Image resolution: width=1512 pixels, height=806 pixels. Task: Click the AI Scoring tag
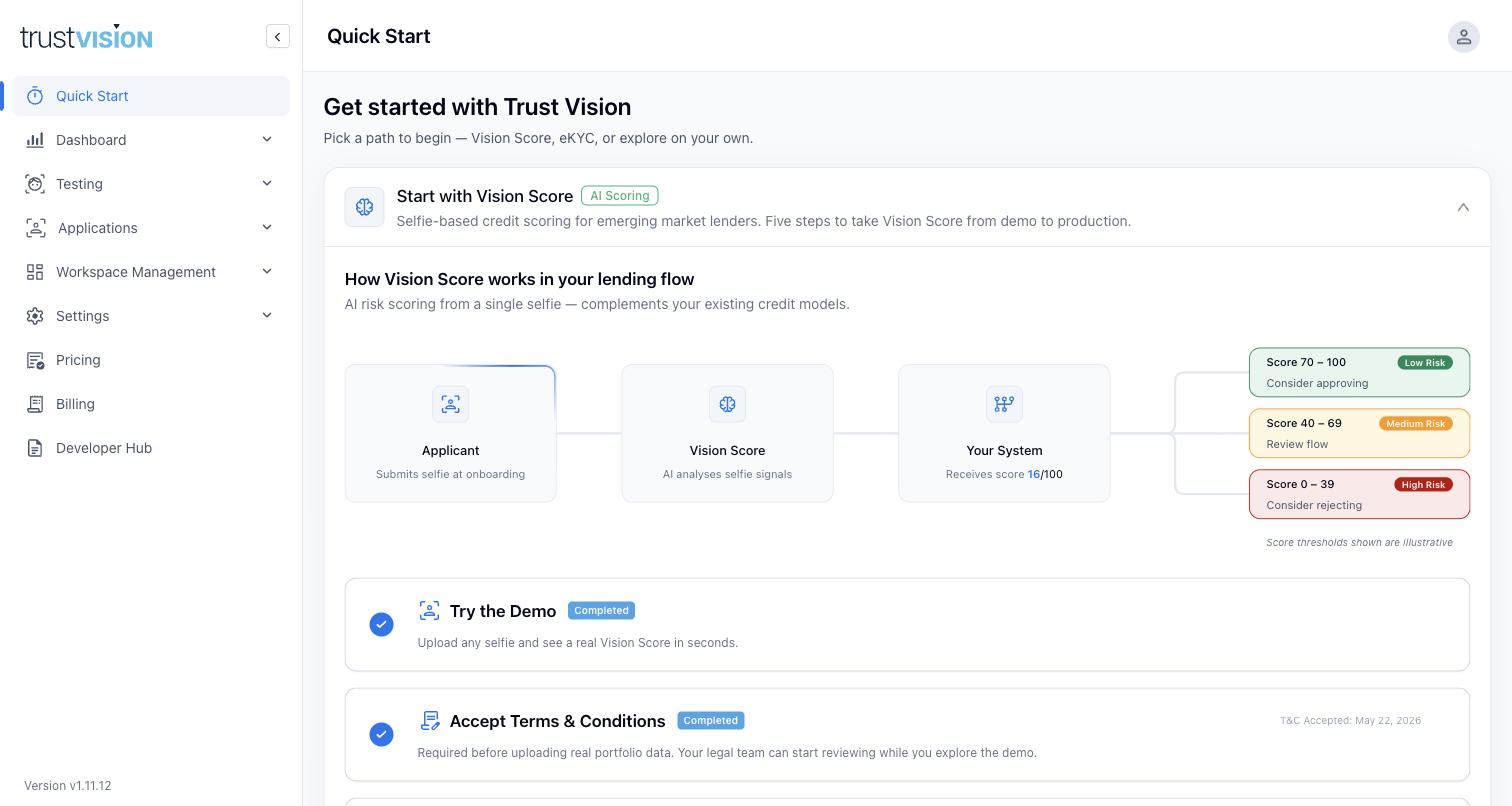point(620,196)
